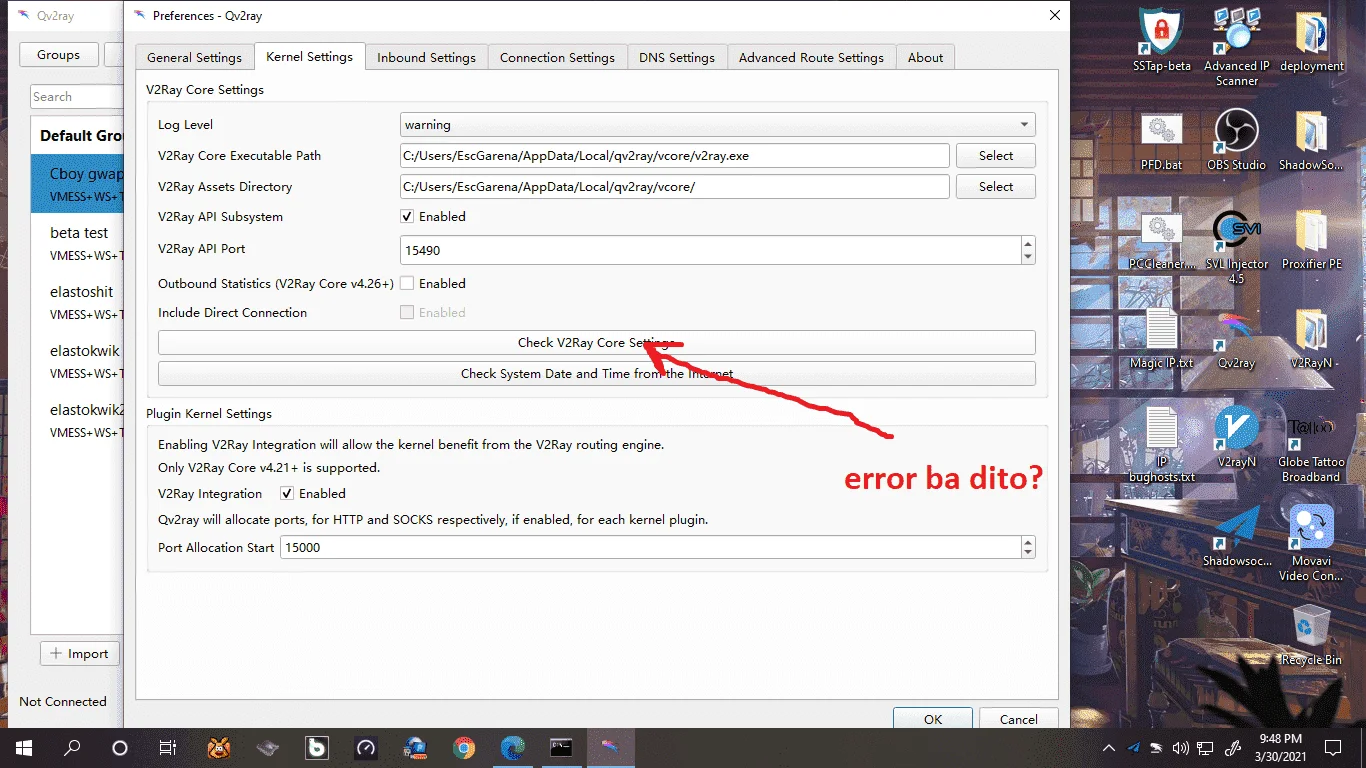Open the Log Level dropdown
Viewport: 1366px width, 768px height.
coord(718,125)
